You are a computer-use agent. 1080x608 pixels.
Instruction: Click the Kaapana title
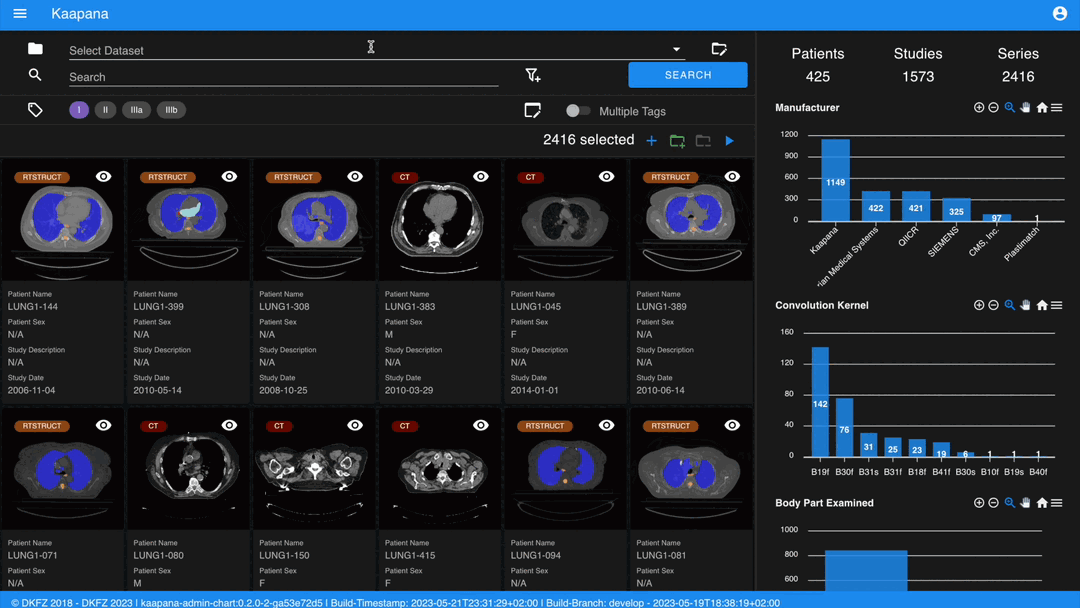coord(80,14)
